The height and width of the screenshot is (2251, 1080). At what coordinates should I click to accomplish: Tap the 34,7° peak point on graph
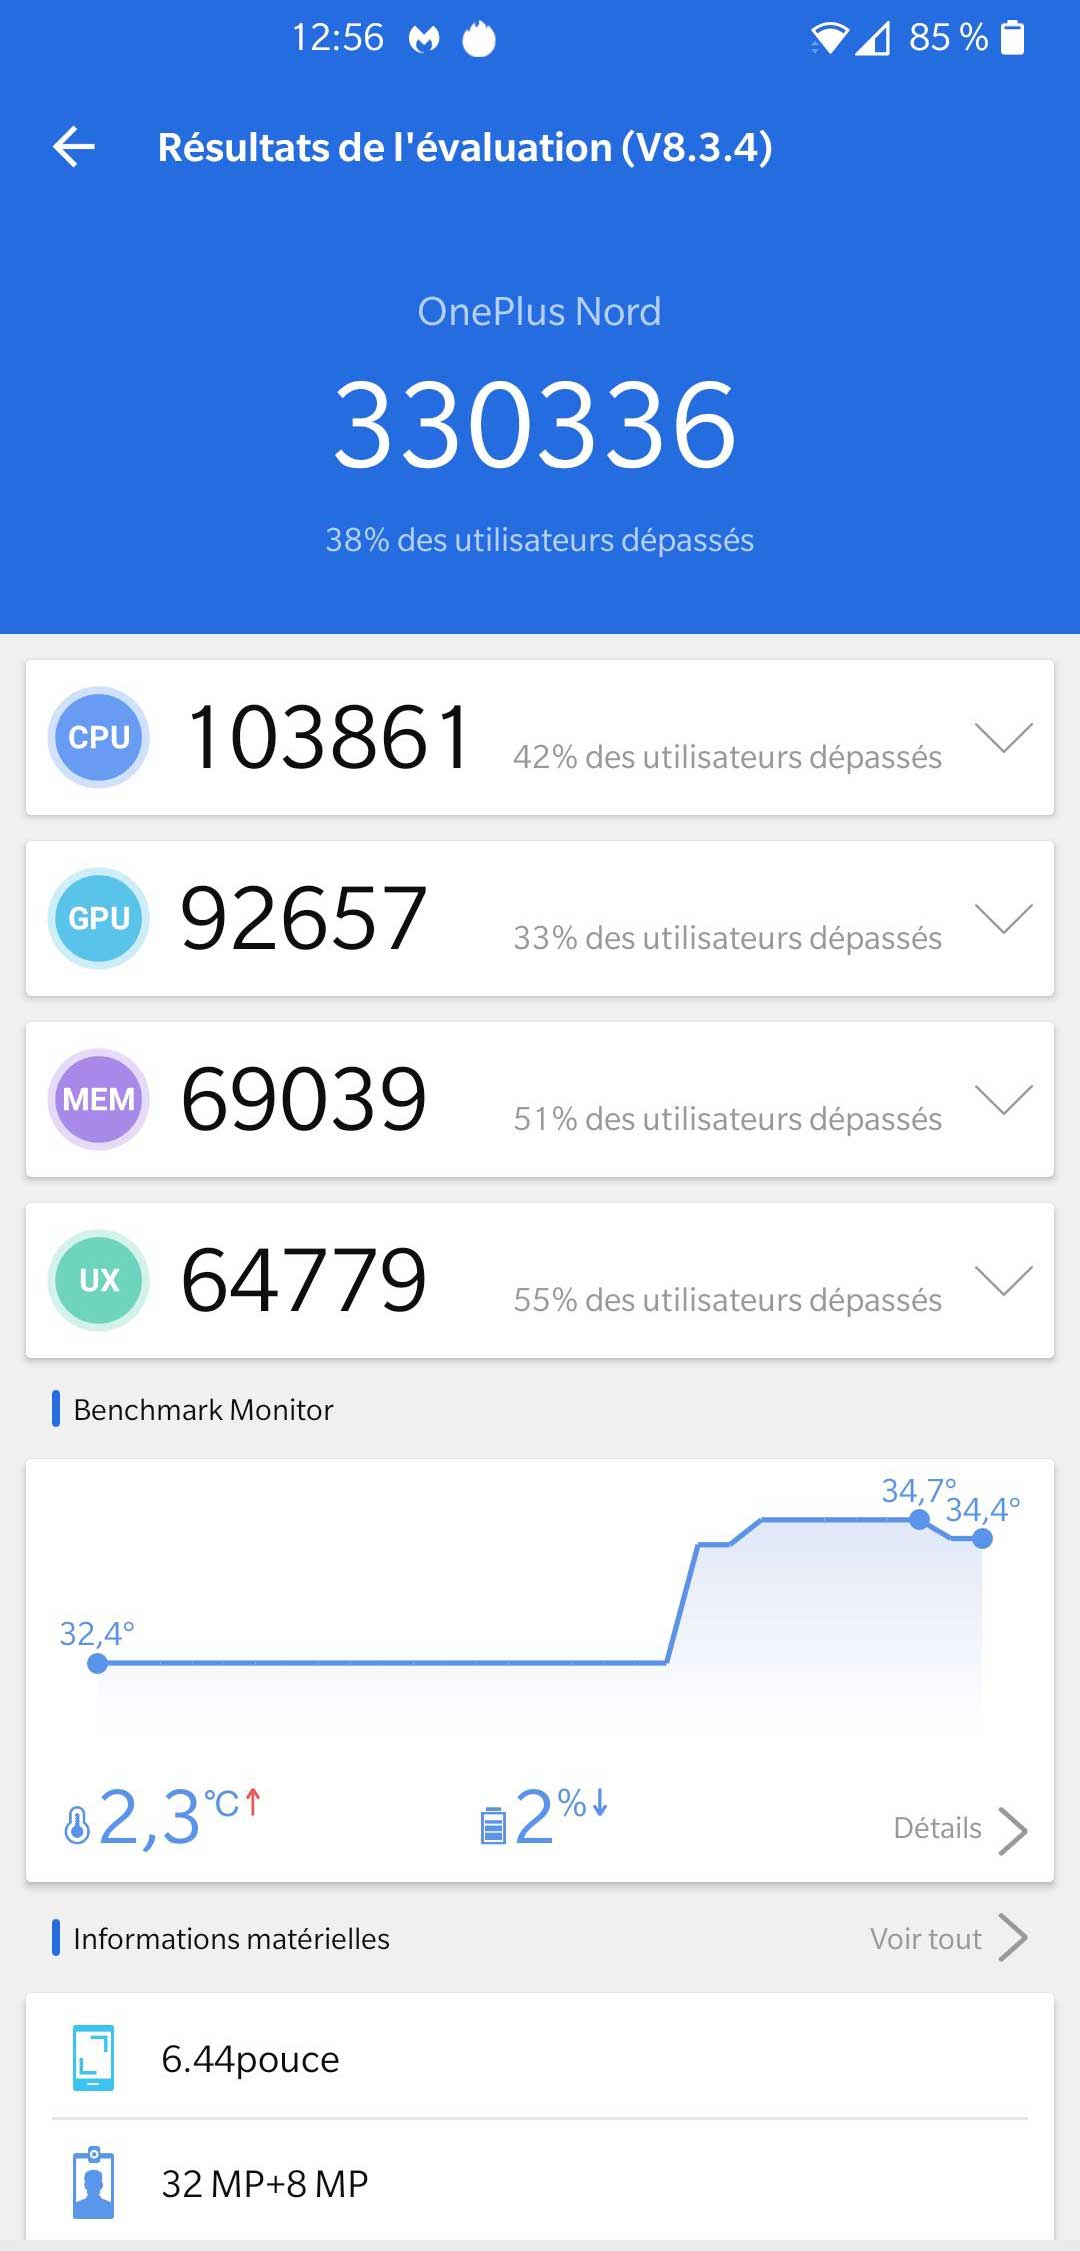coord(919,1520)
